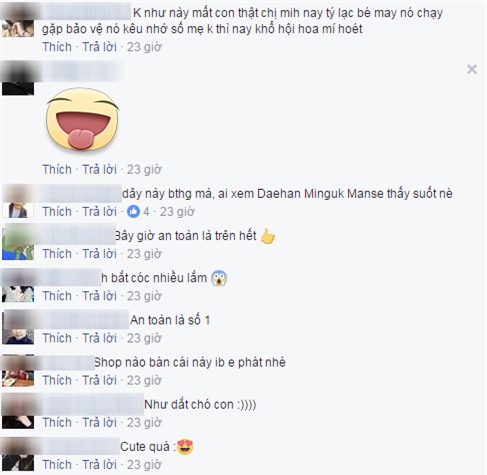Open blurred name of 'Shop nào bán' commenter
Viewport: 487px width, 475px height.
tap(67, 363)
